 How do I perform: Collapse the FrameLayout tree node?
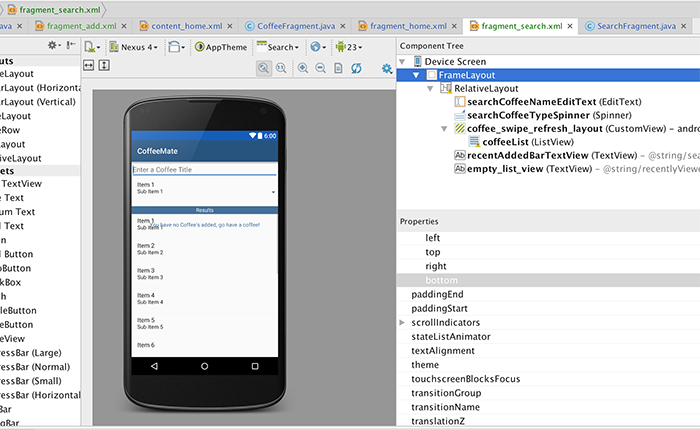pyautogui.click(x=416, y=75)
